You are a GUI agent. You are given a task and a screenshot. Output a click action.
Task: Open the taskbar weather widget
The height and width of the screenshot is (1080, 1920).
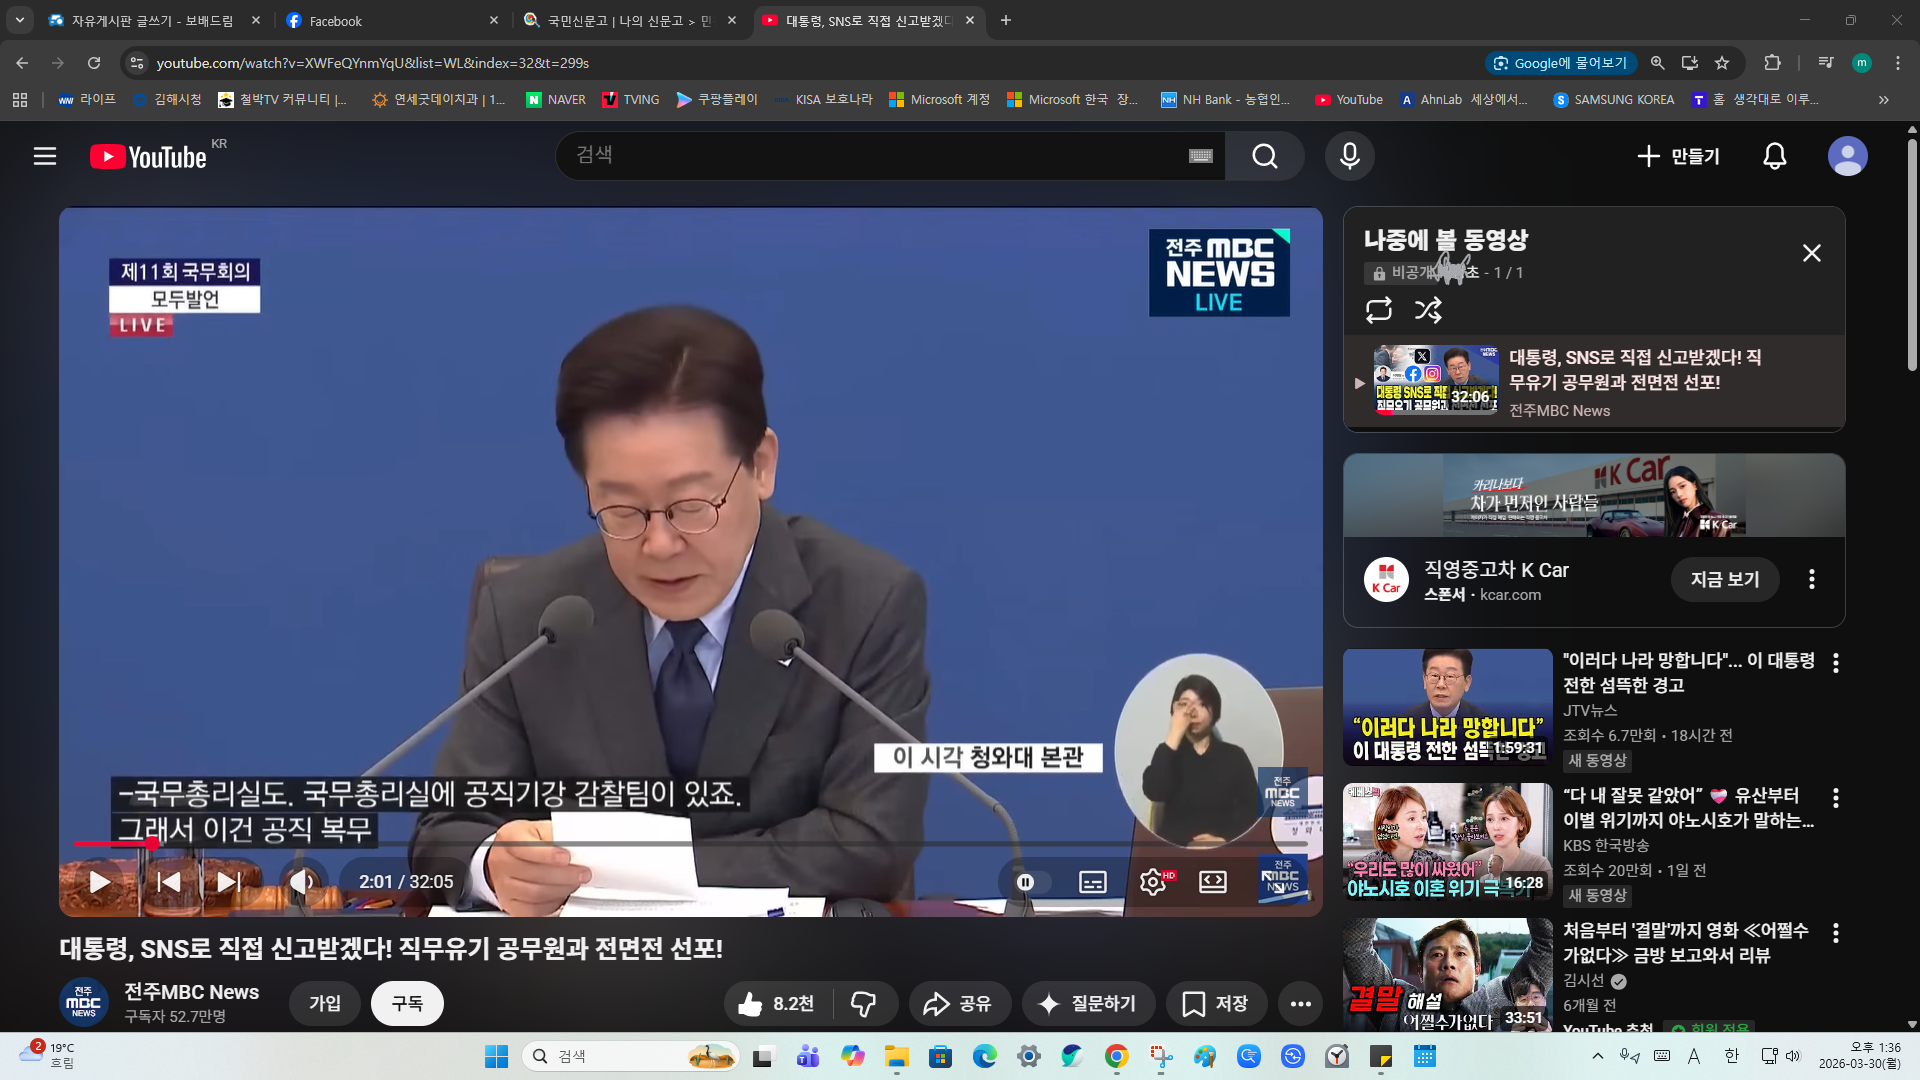click(48, 1056)
